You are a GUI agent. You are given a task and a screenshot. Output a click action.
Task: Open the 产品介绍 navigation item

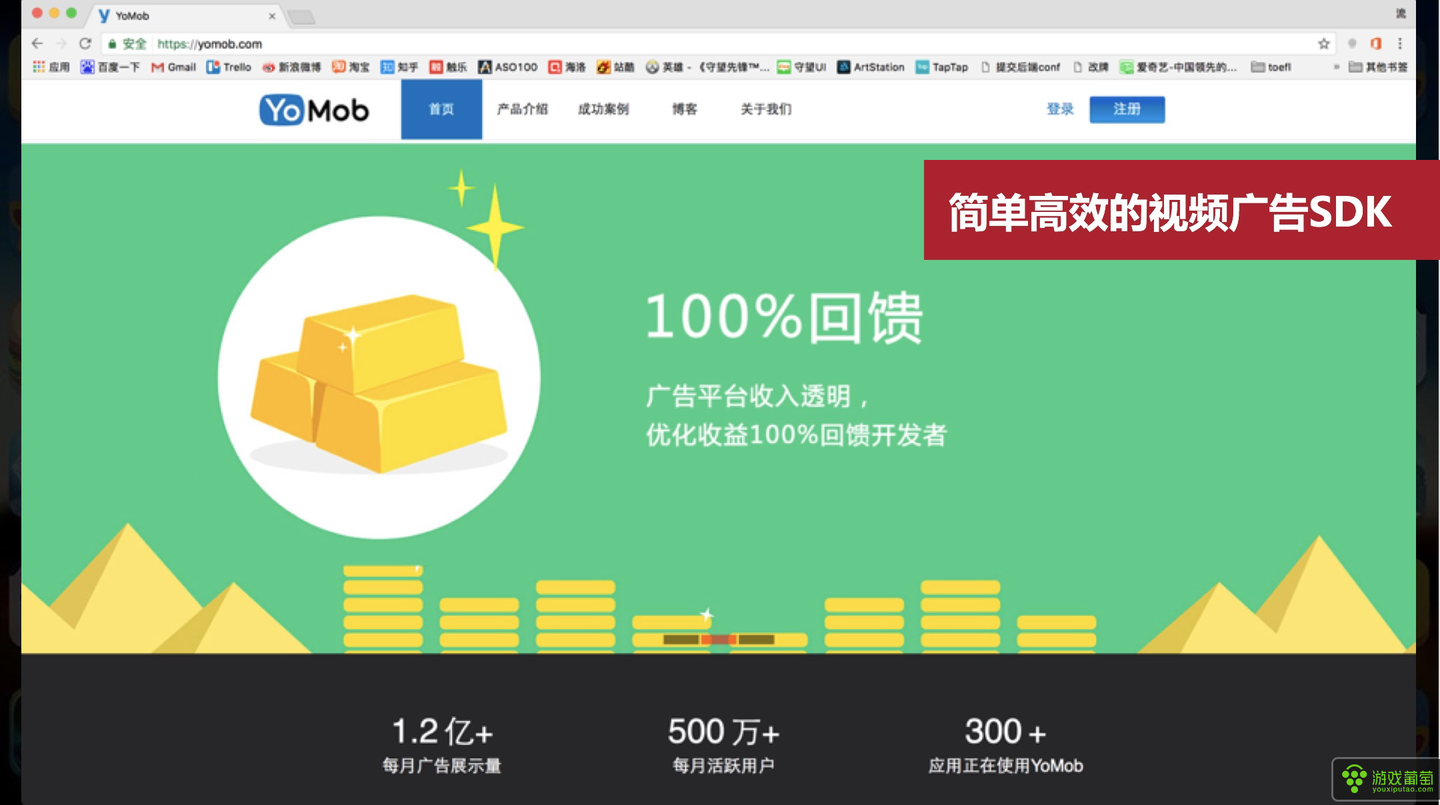tap(523, 109)
